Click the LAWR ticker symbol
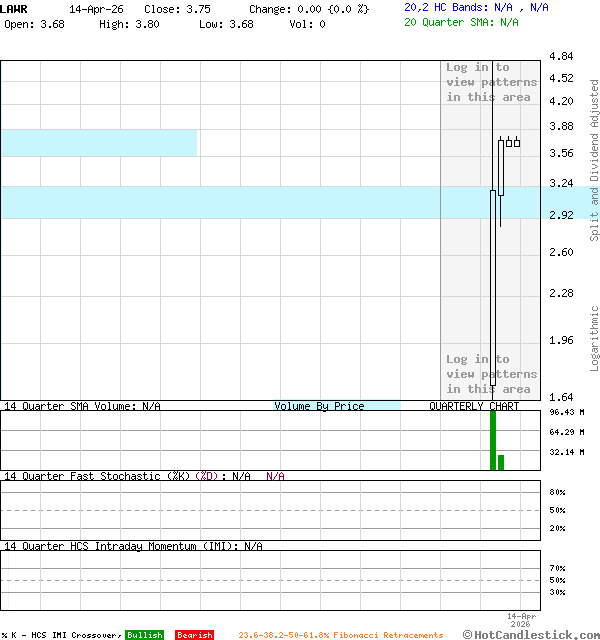 point(15,8)
